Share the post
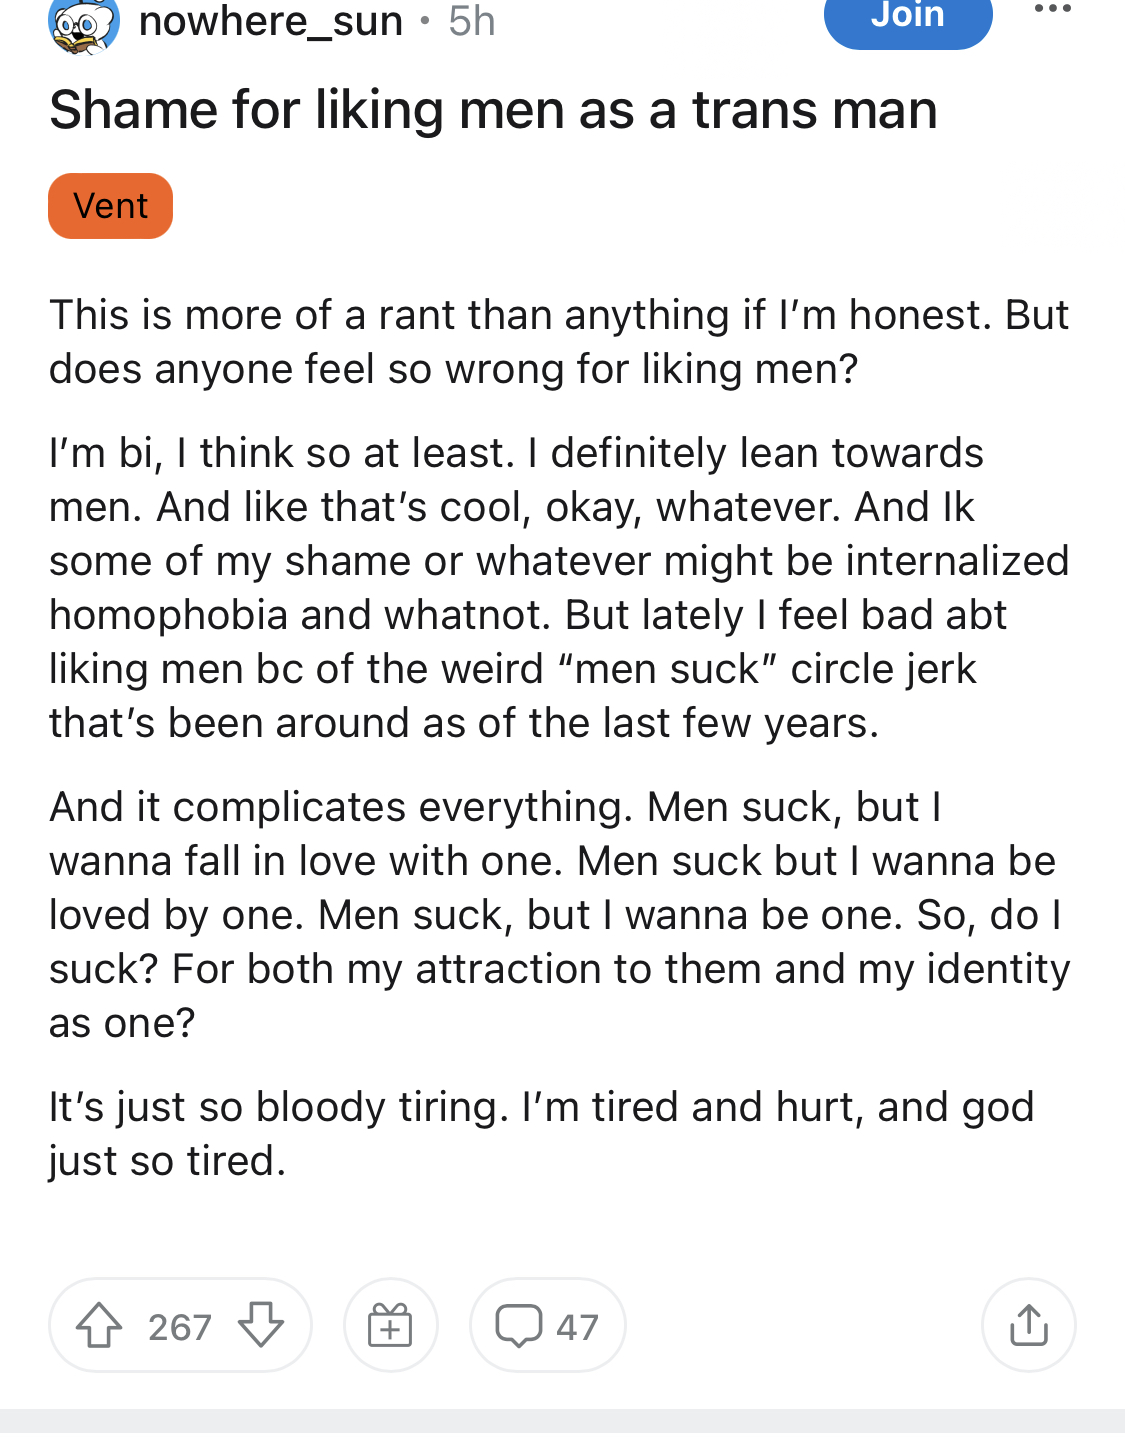 1029,1326
